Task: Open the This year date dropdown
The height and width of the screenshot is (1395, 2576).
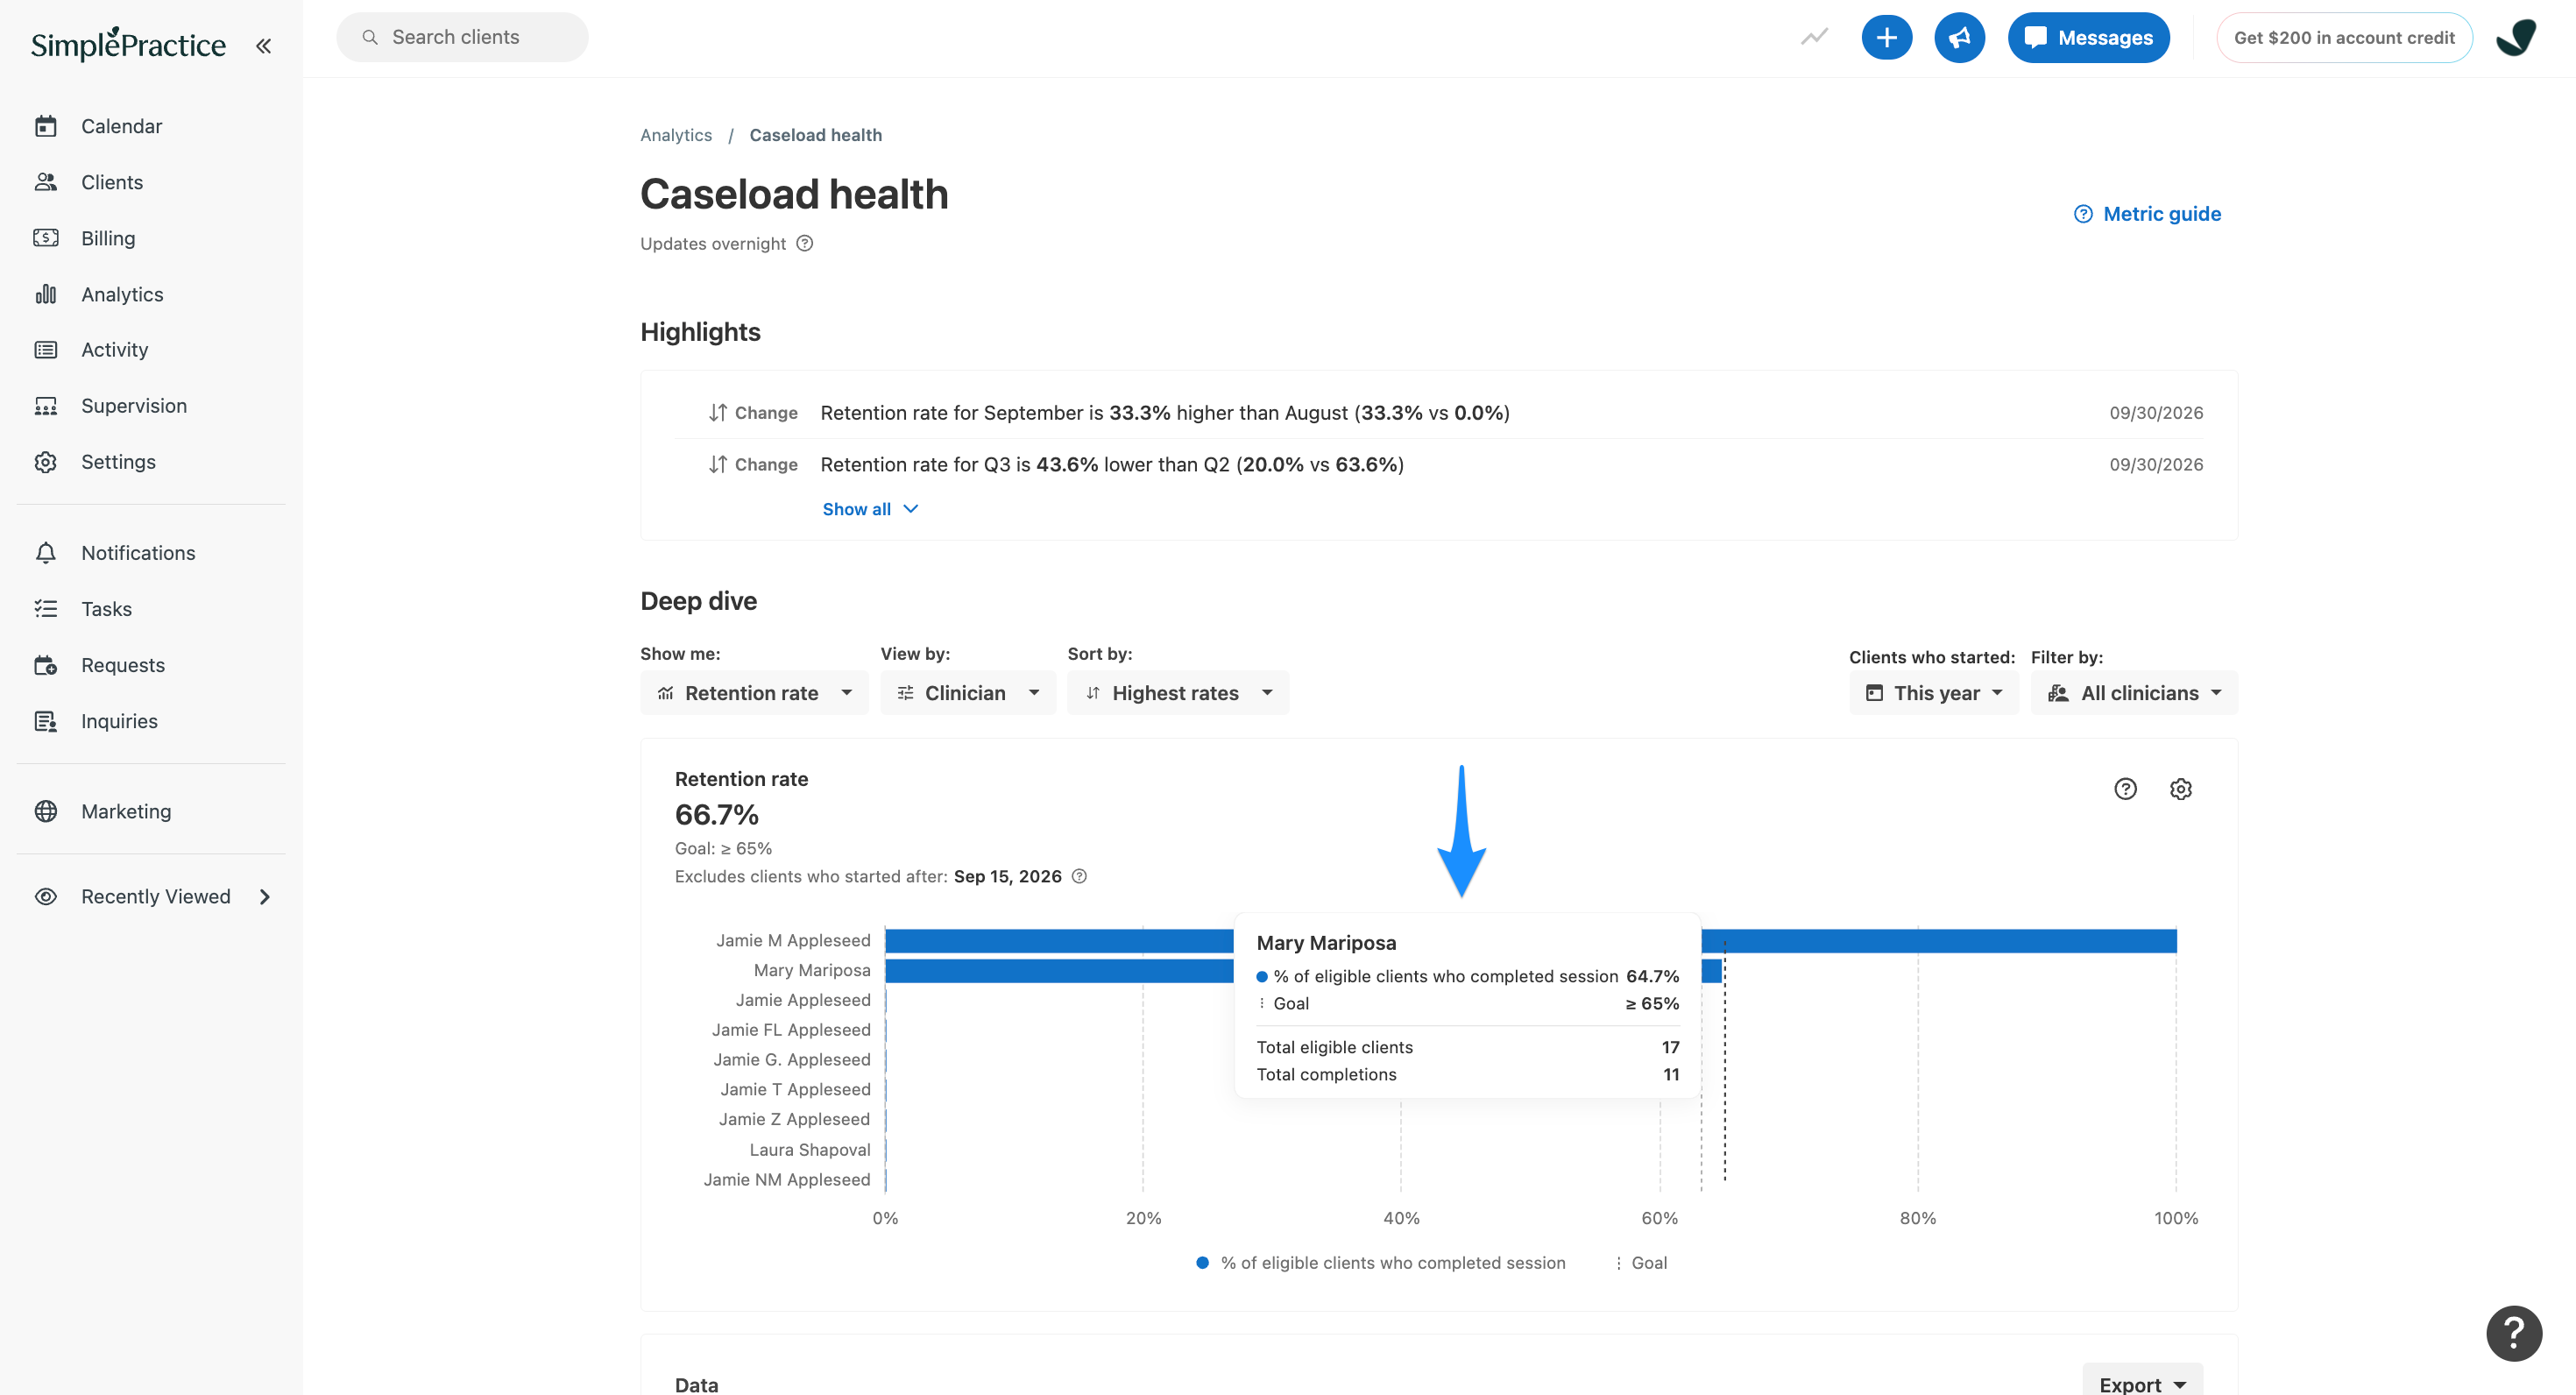Action: (1933, 693)
